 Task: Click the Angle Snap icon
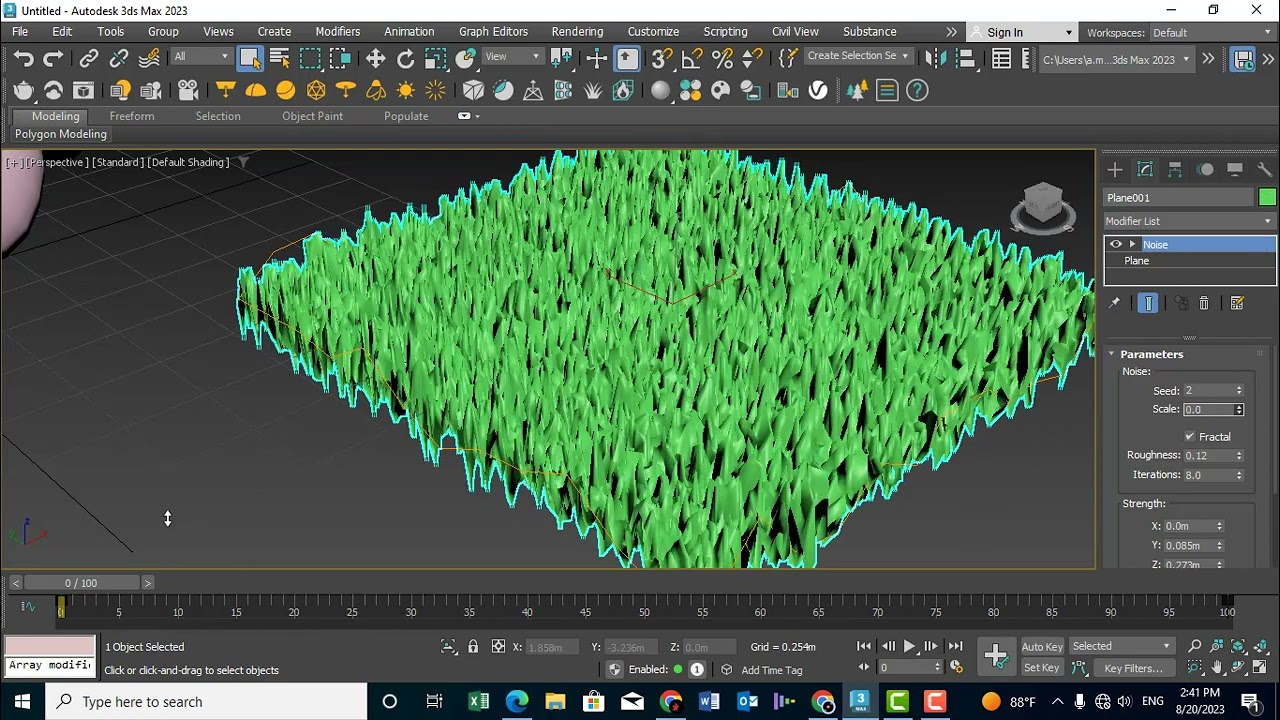(x=692, y=59)
